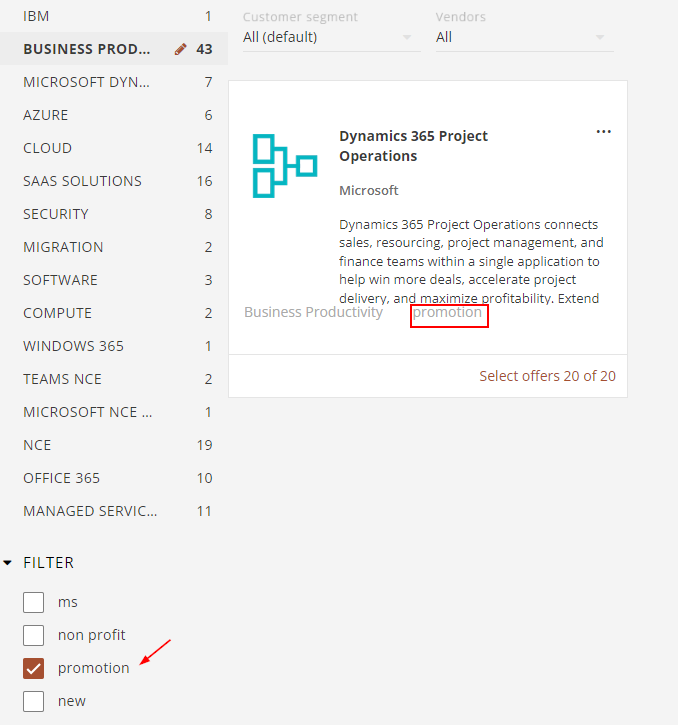Select the NCE category
The height and width of the screenshot is (725, 678).
pos(114,445)
